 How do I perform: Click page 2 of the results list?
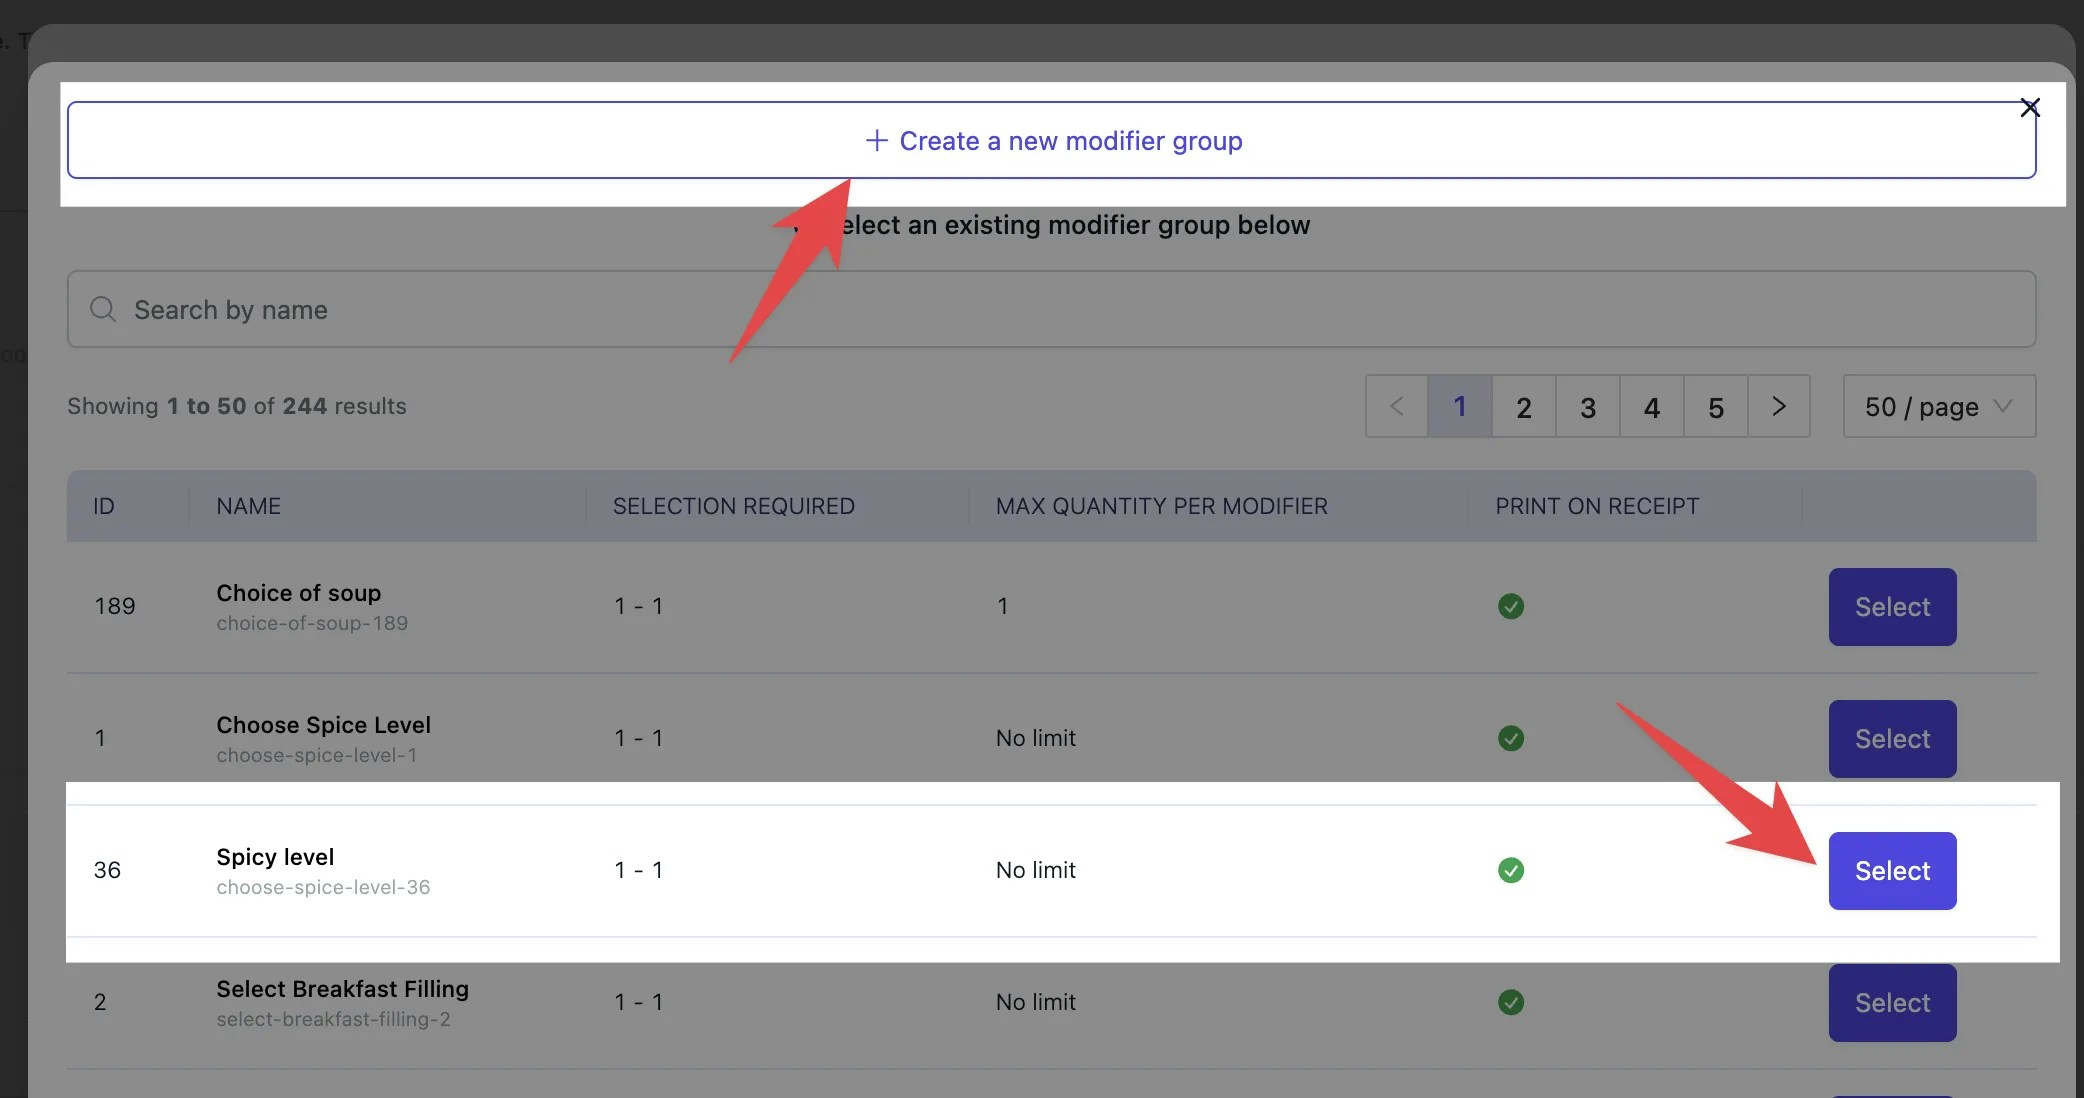pyautogui.click(x=1523, y=406)
